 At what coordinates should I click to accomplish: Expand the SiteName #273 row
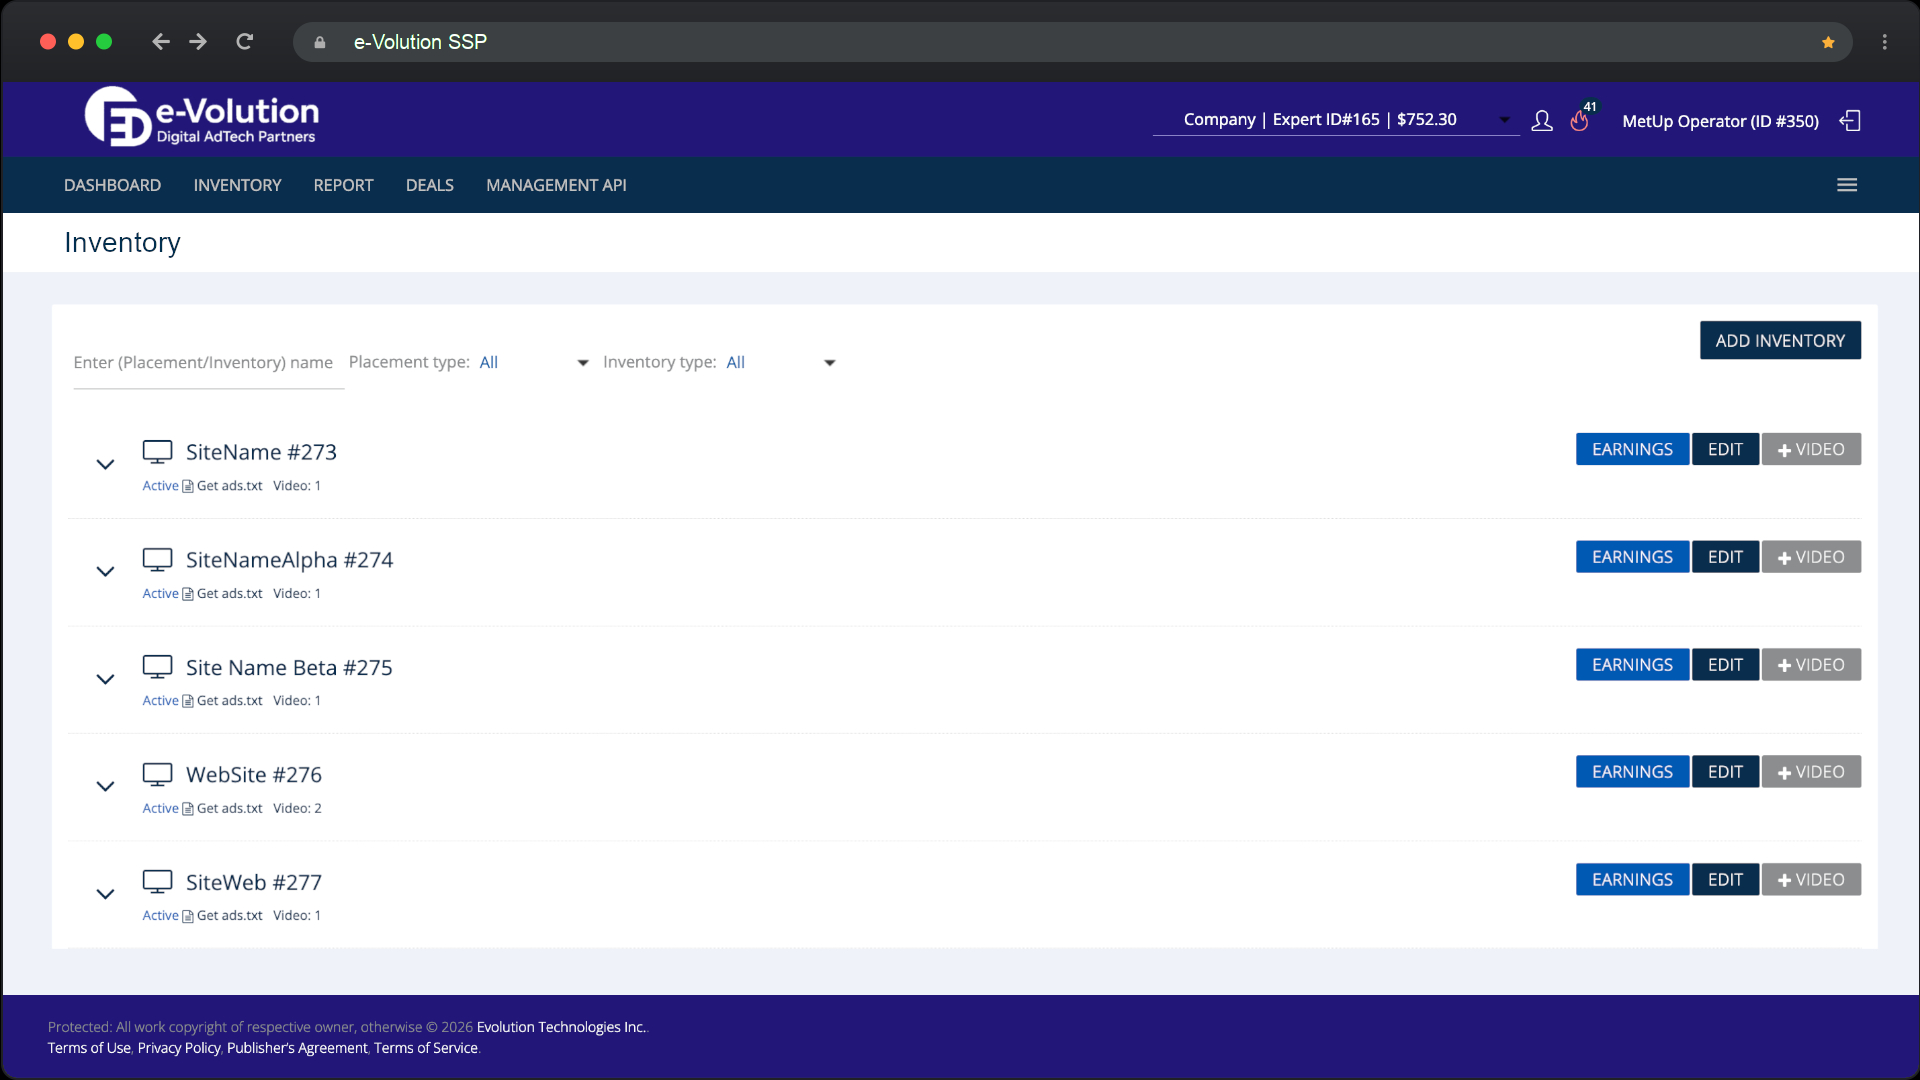pos(105,464)
